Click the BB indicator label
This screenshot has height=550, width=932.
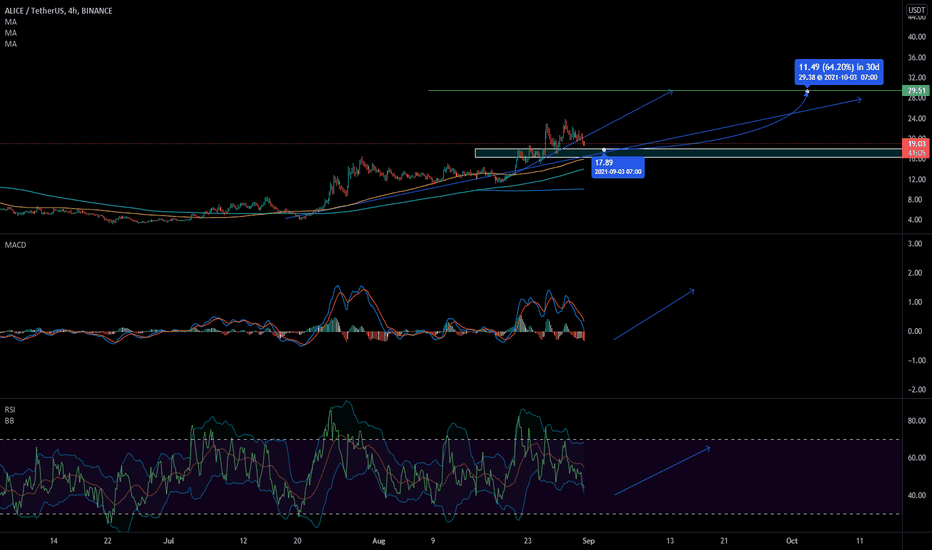point(9,421)
